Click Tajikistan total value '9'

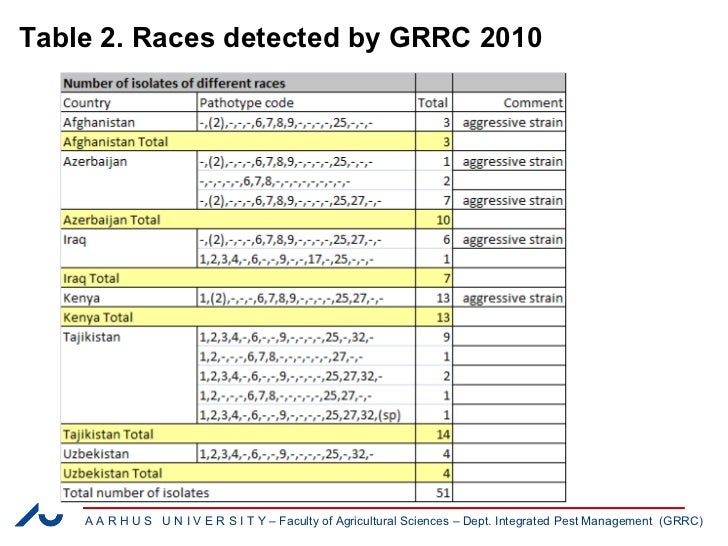tap(446, 337)
